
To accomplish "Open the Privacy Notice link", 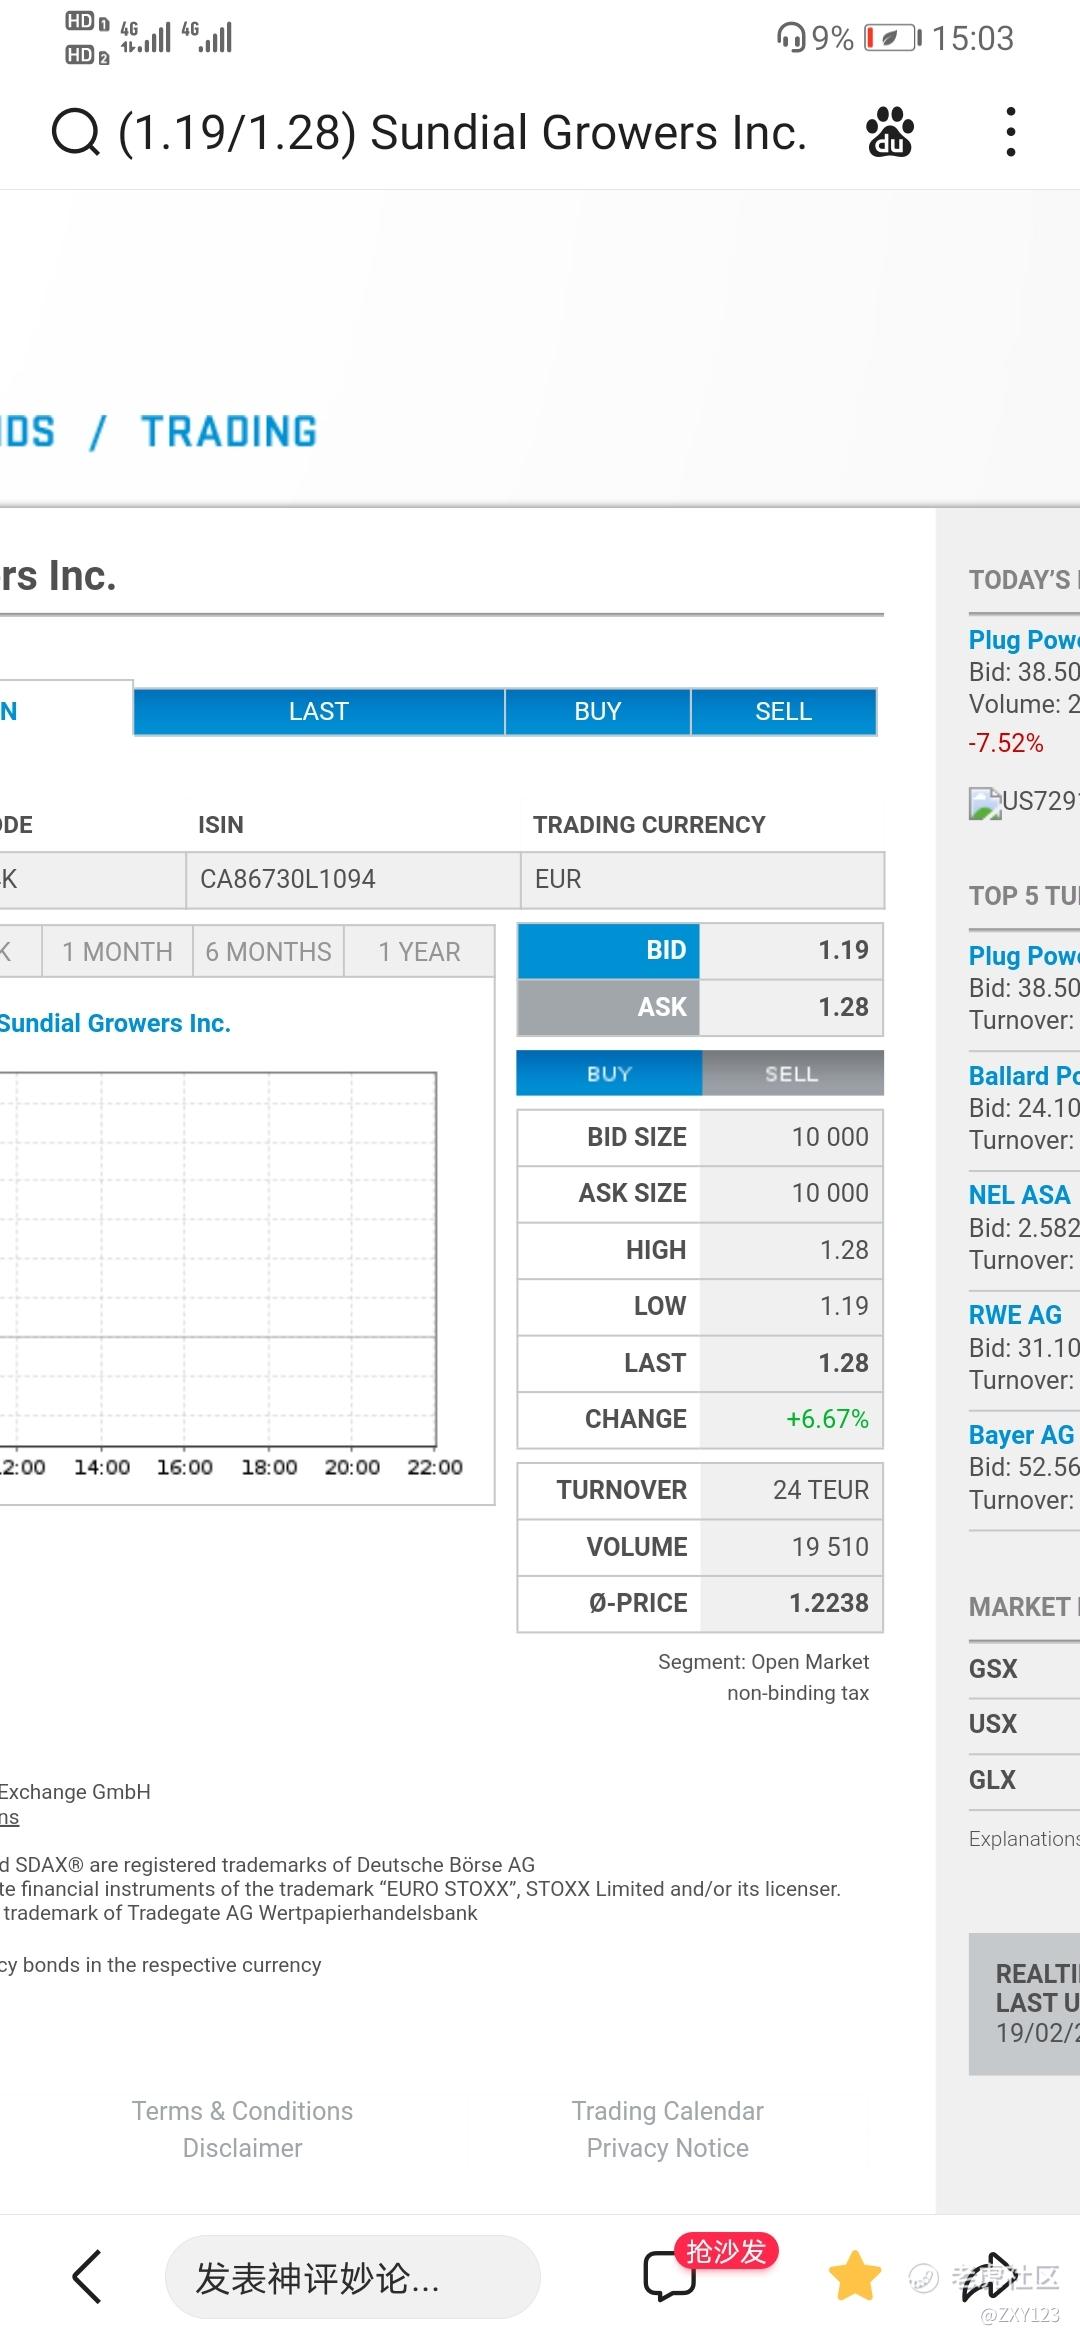I will click(668, 2147).
